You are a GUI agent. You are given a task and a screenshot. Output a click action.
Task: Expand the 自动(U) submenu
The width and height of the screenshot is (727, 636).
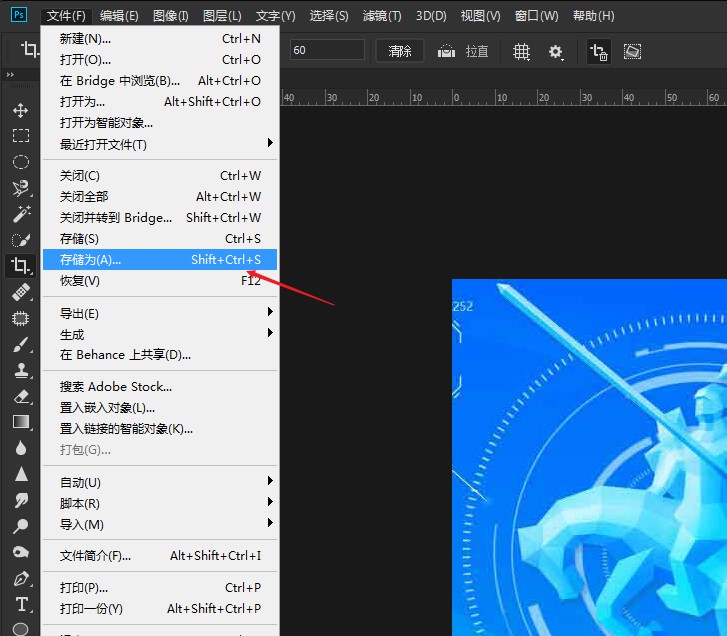coord(160,483)
